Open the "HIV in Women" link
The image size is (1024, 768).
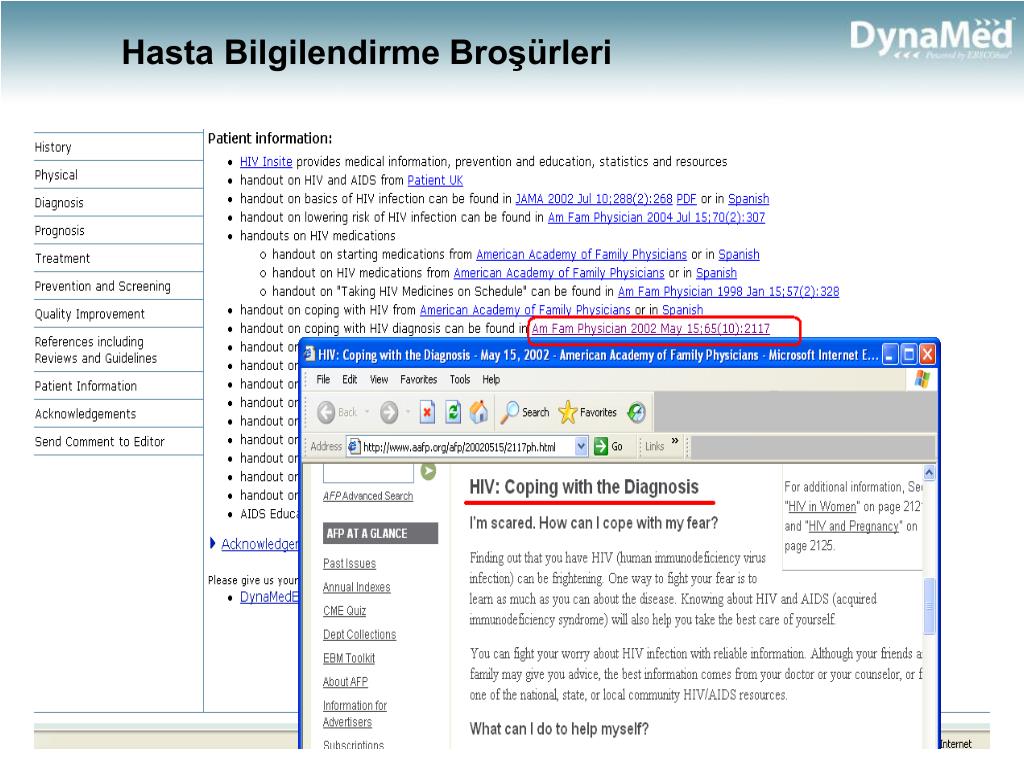(822, 506)
